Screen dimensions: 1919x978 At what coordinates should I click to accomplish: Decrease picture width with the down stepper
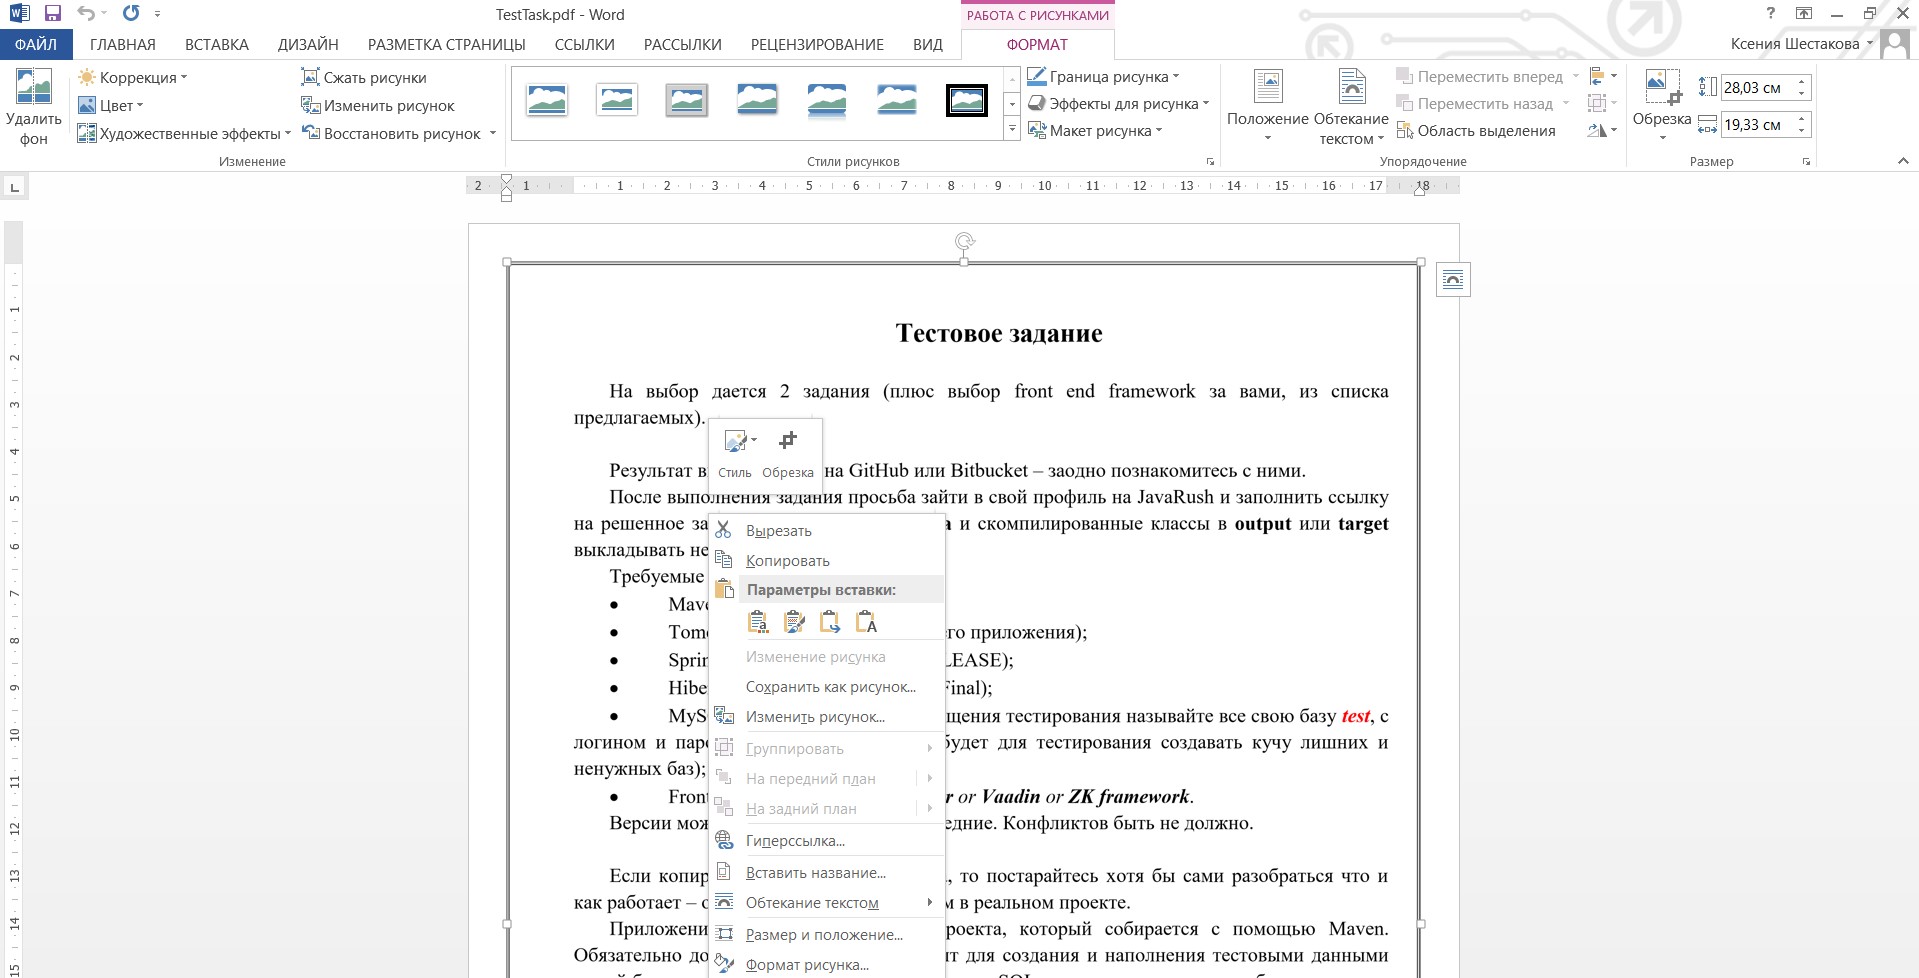point(1801,131)
